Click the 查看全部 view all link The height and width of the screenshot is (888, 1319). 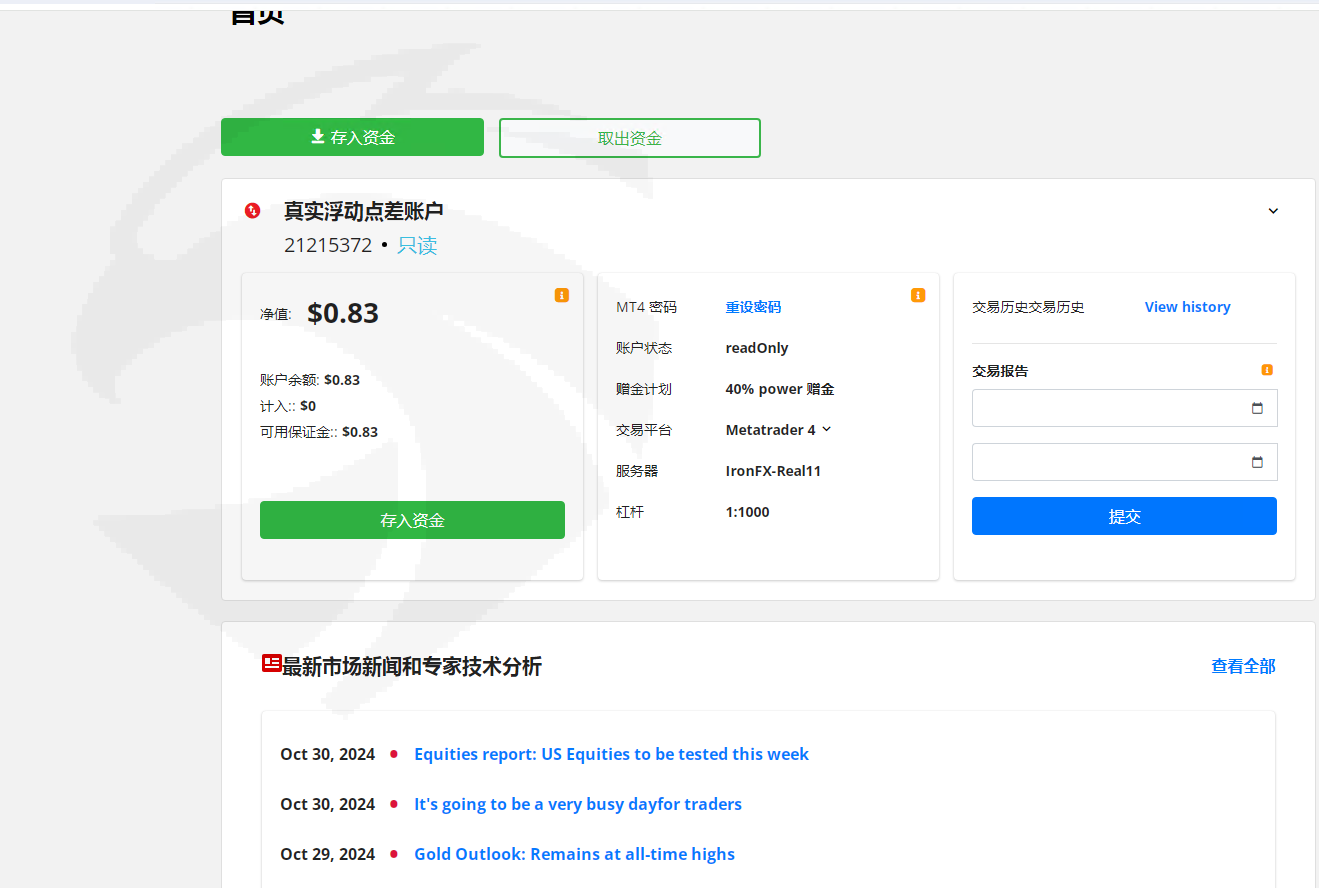(1243, 666)
